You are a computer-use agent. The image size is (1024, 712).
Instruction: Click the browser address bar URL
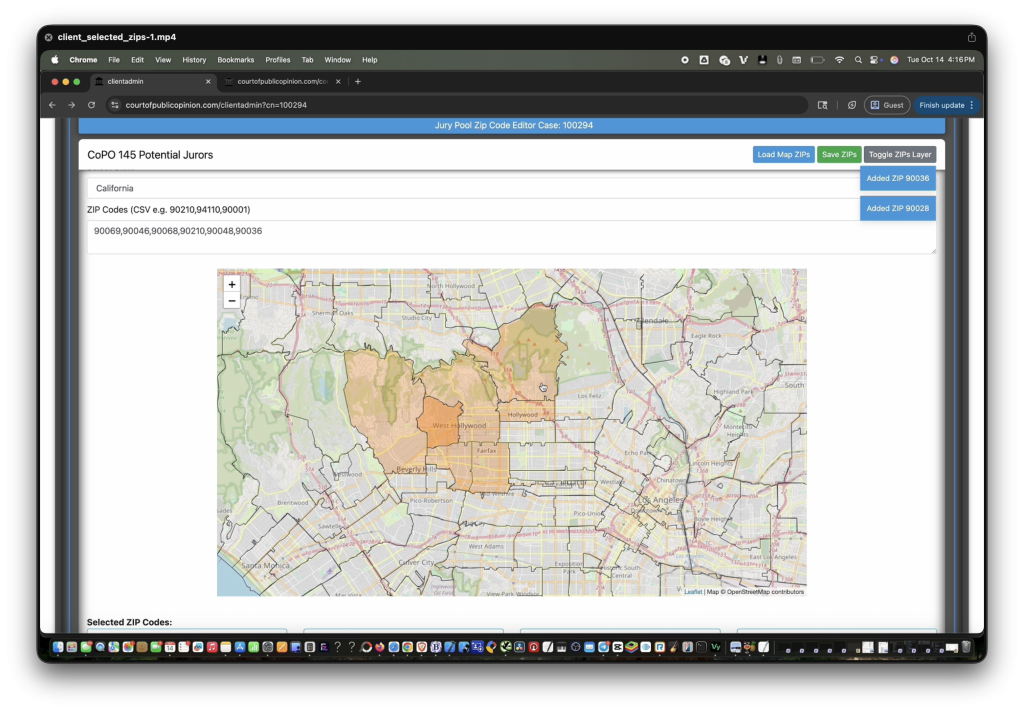click(x=216, y=105)
